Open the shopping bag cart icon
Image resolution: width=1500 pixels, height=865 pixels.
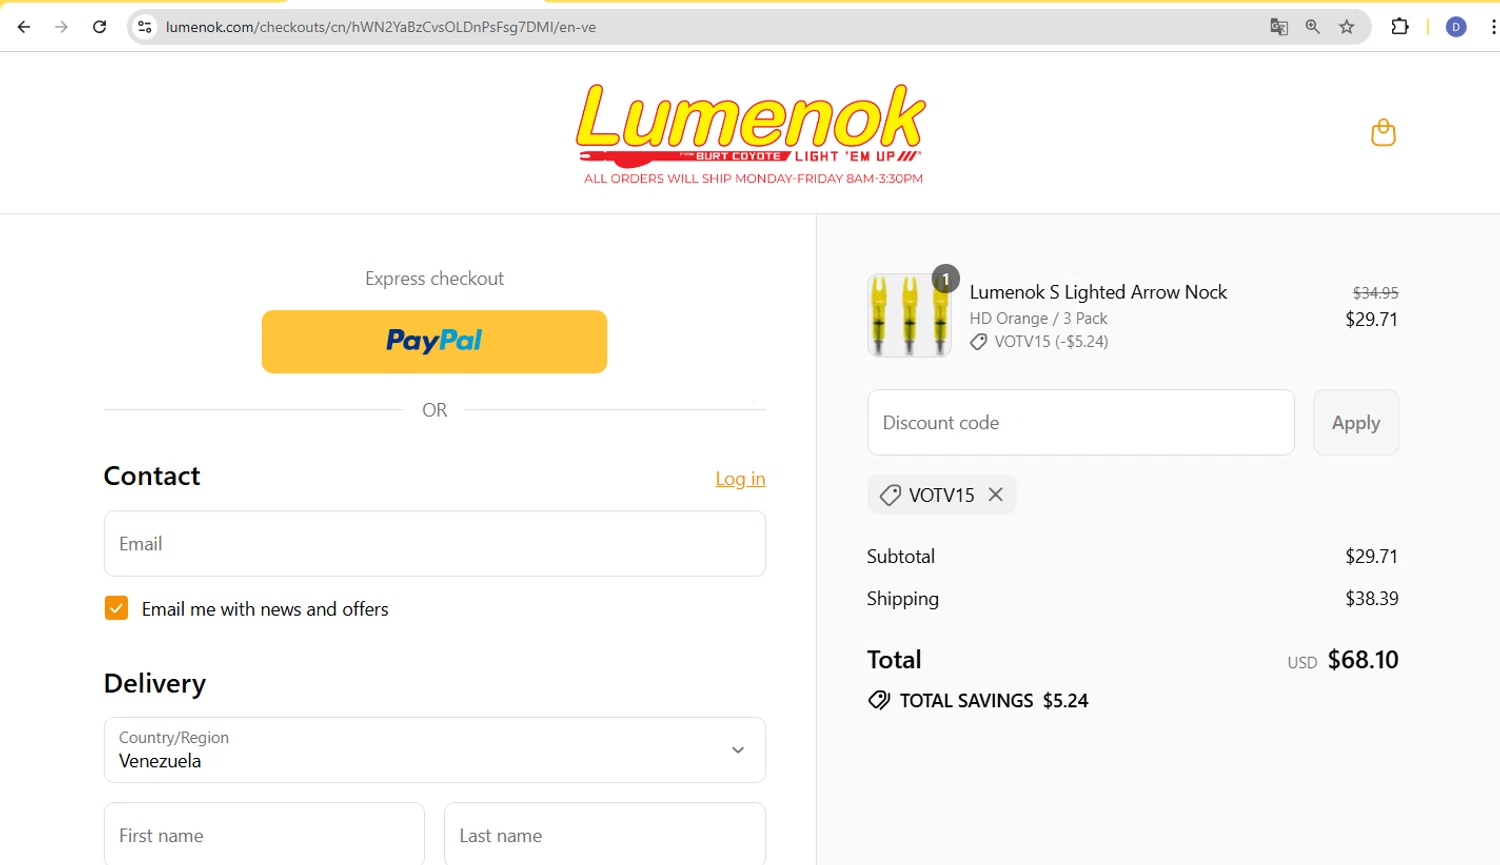click(1383, 132)
